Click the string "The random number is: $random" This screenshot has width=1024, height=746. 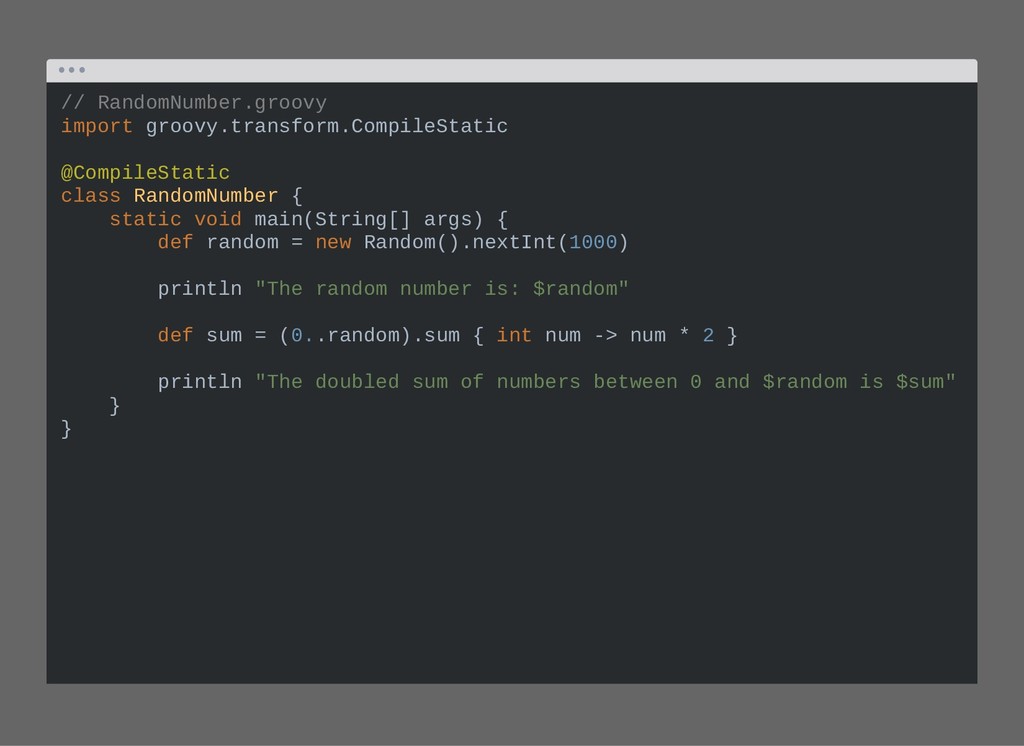click(x=441, y=289)
